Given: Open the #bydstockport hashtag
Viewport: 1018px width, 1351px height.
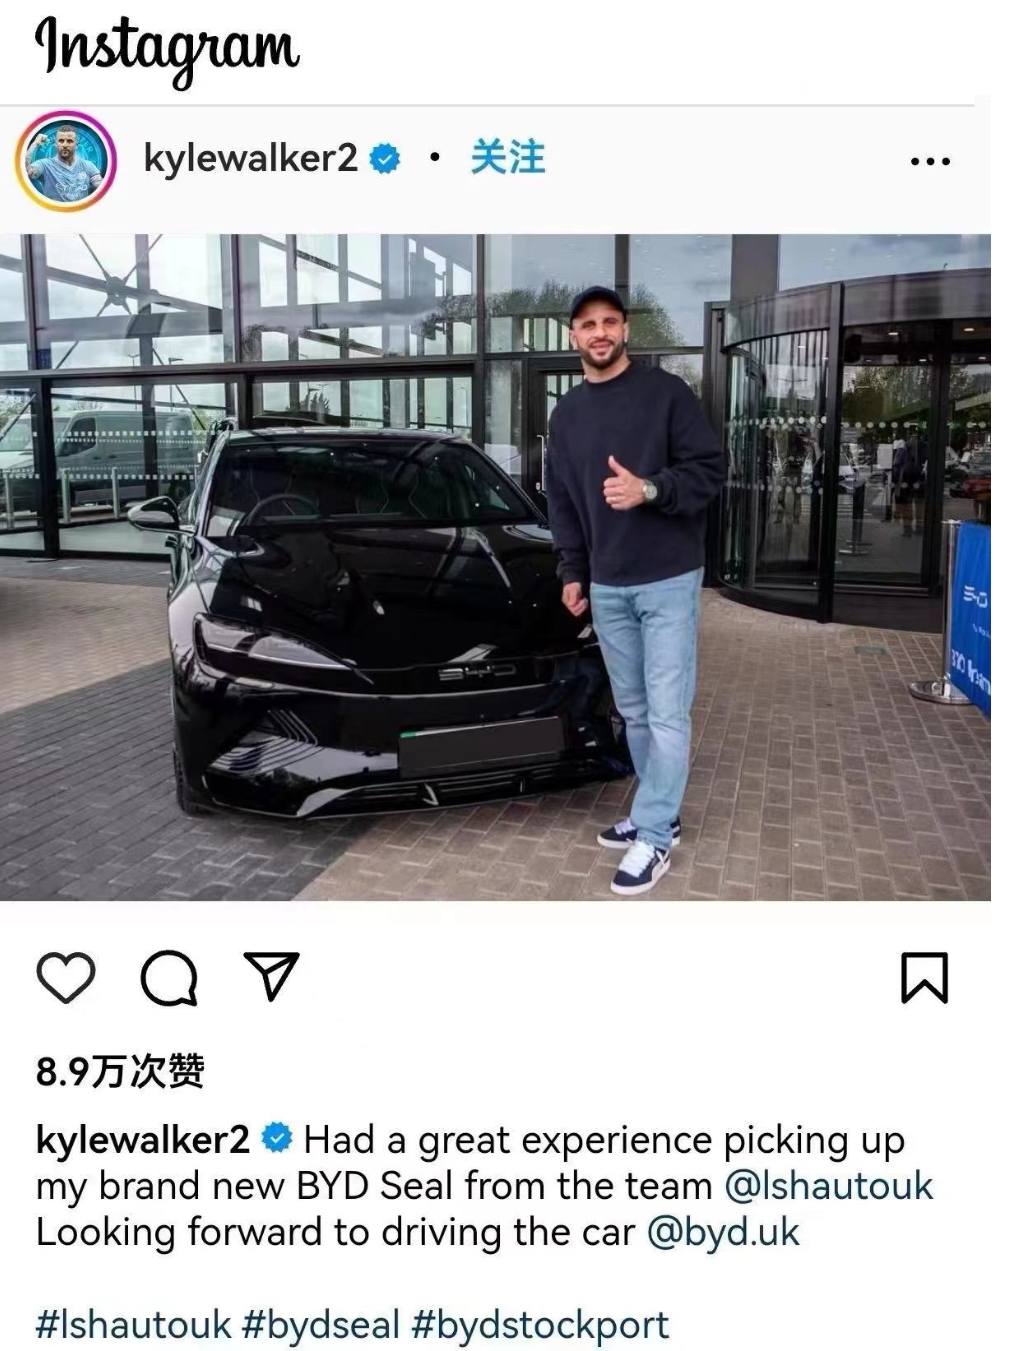Looking at the screenshot, I should pos(540,1325).
